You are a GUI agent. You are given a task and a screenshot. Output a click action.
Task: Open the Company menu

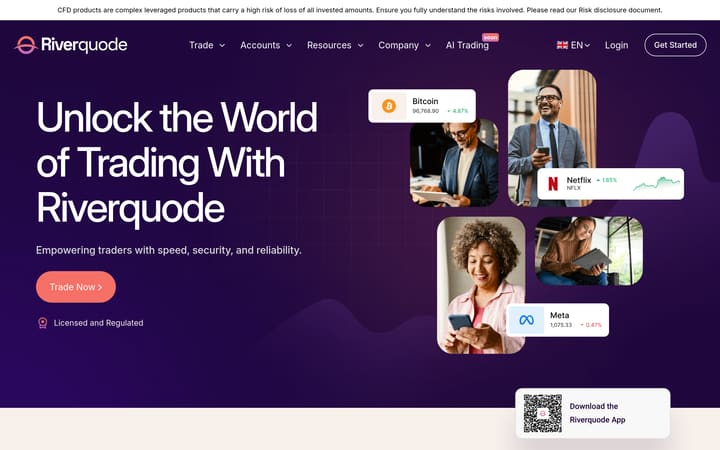click(398, 45)
